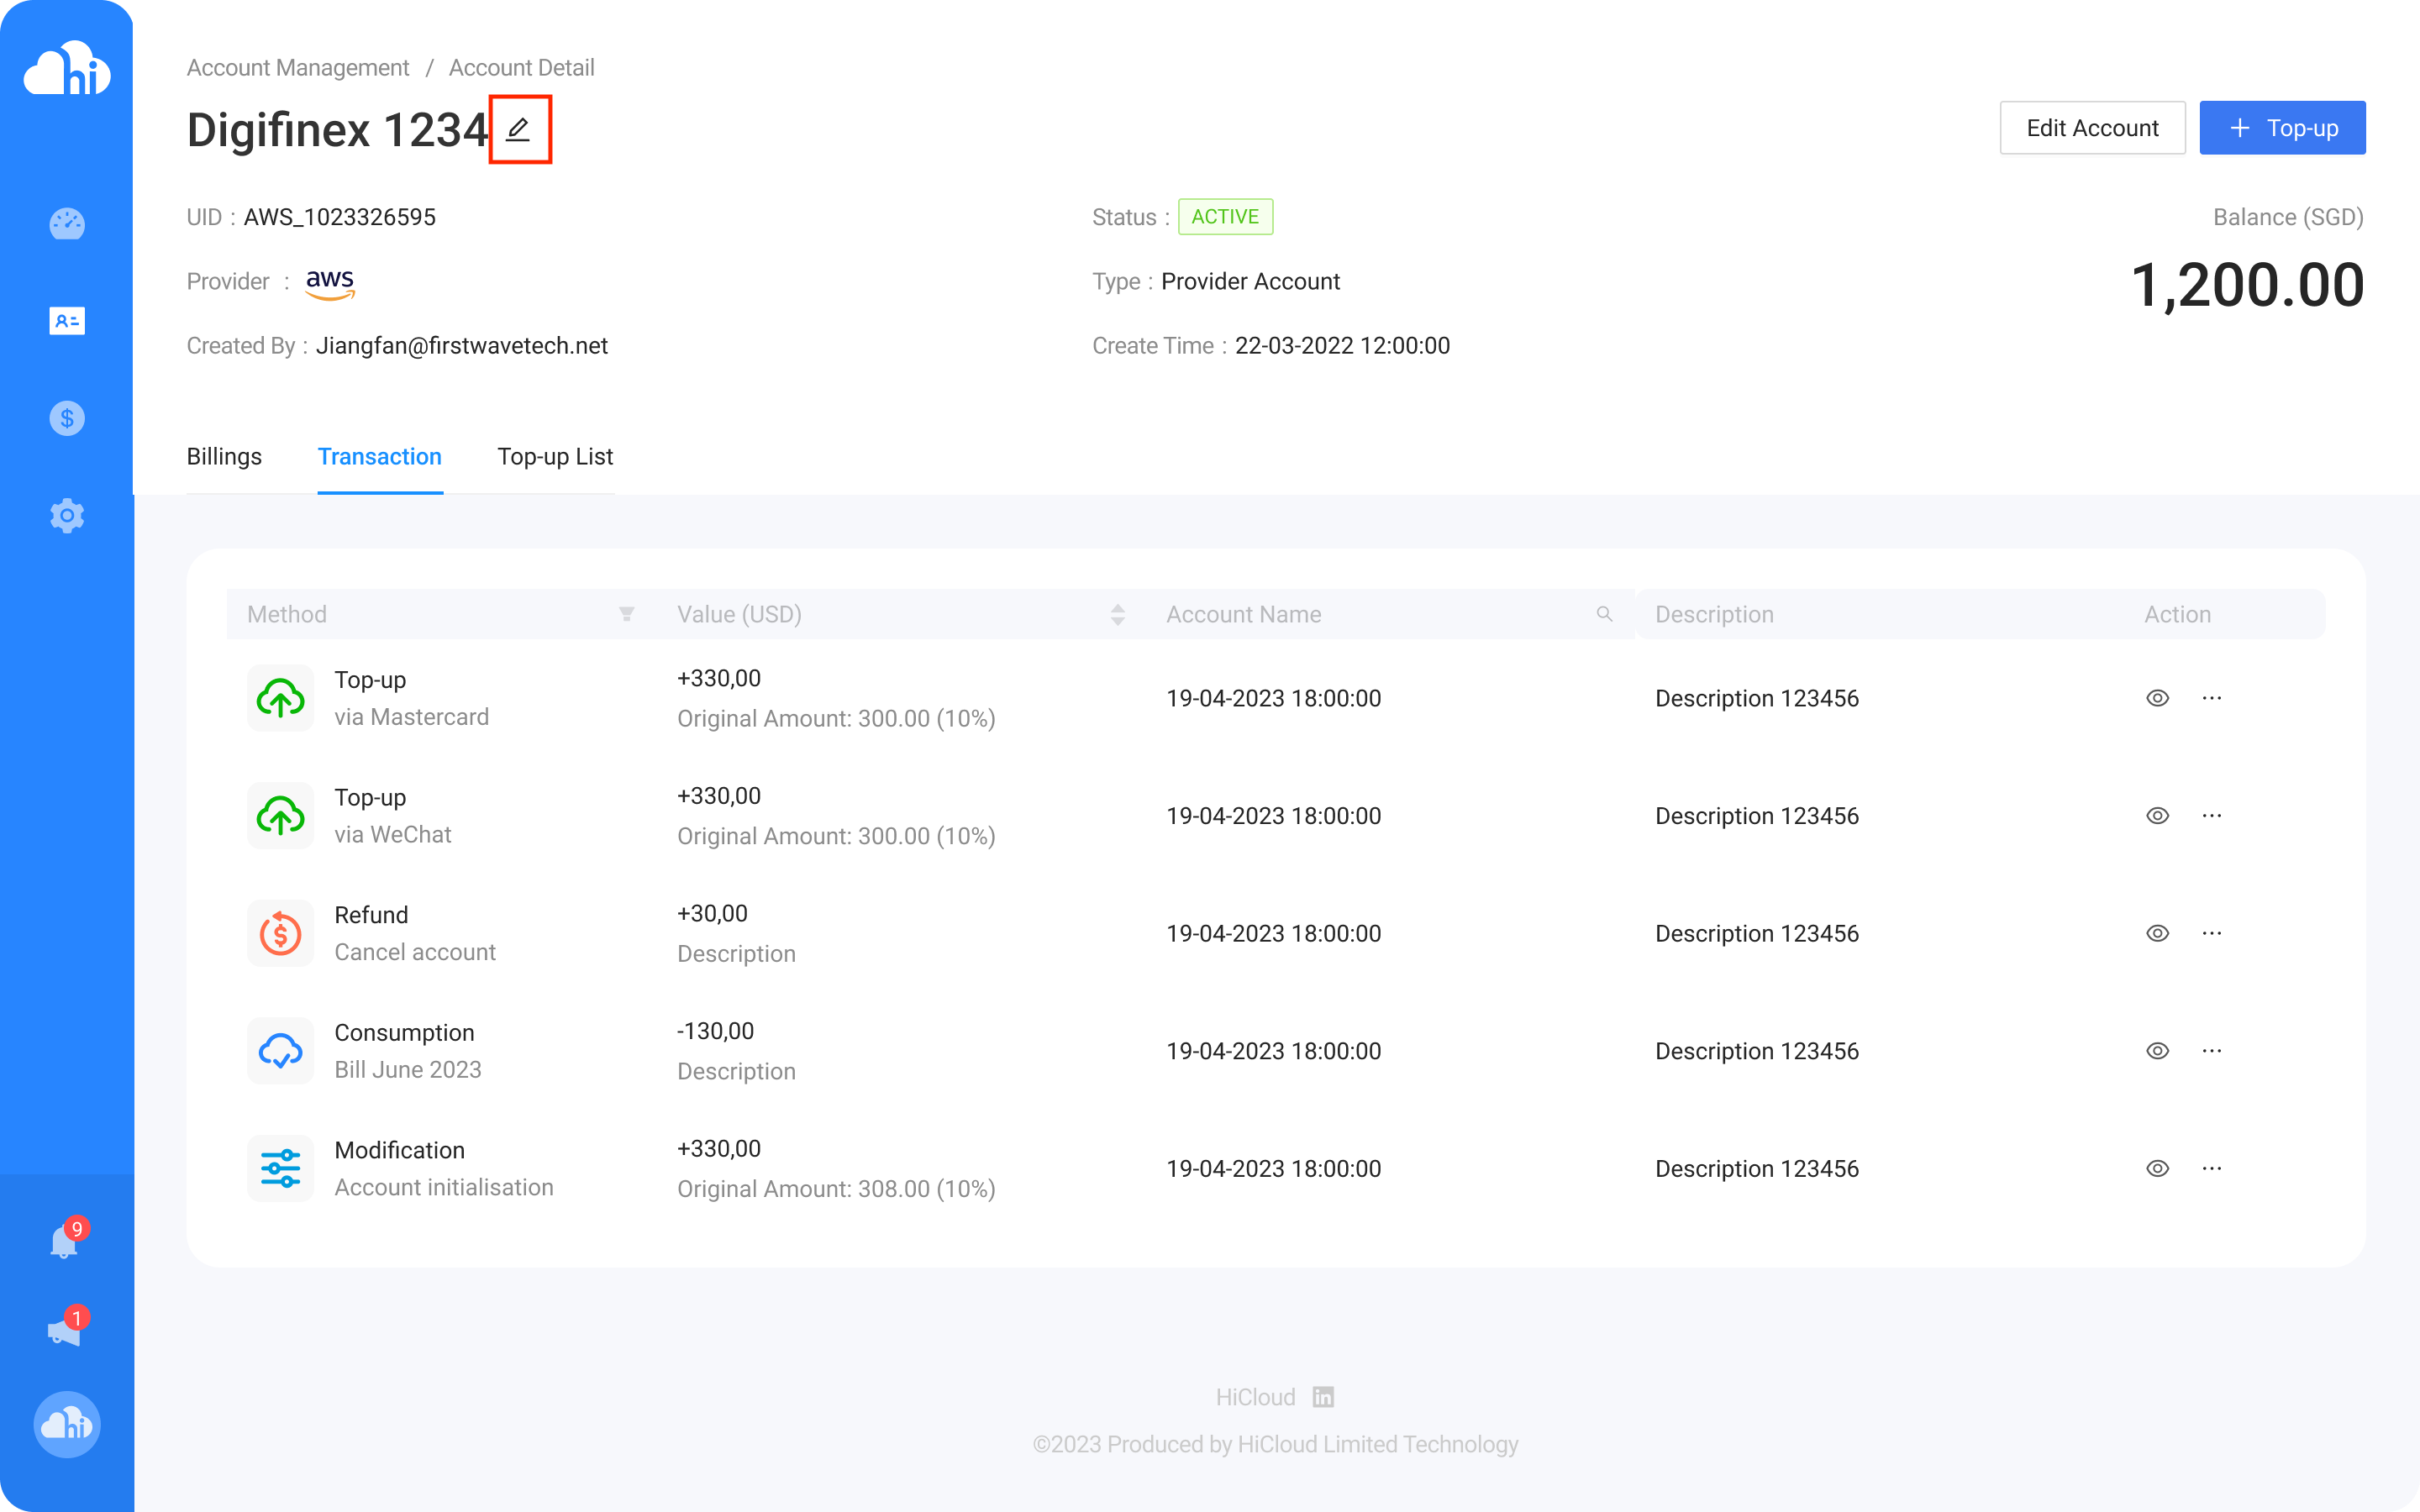Click the Modification sliders icon
Viewport: 2420px width, 1512px height.
[x=280, y=1168]
